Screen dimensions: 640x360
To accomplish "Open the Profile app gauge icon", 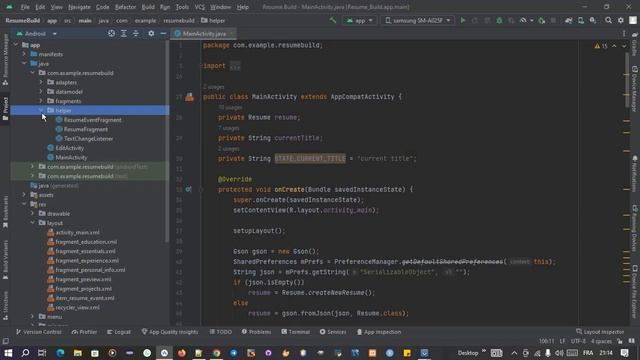I will [523, 20].
